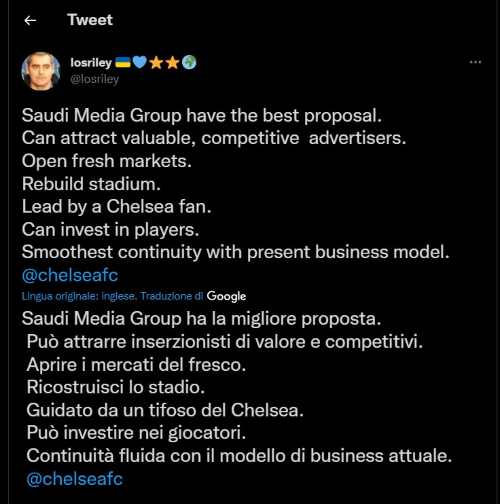The width and height of the screenshot is (500, 504).
Task: Click the 'Tweet' header title
Action: 90,20
